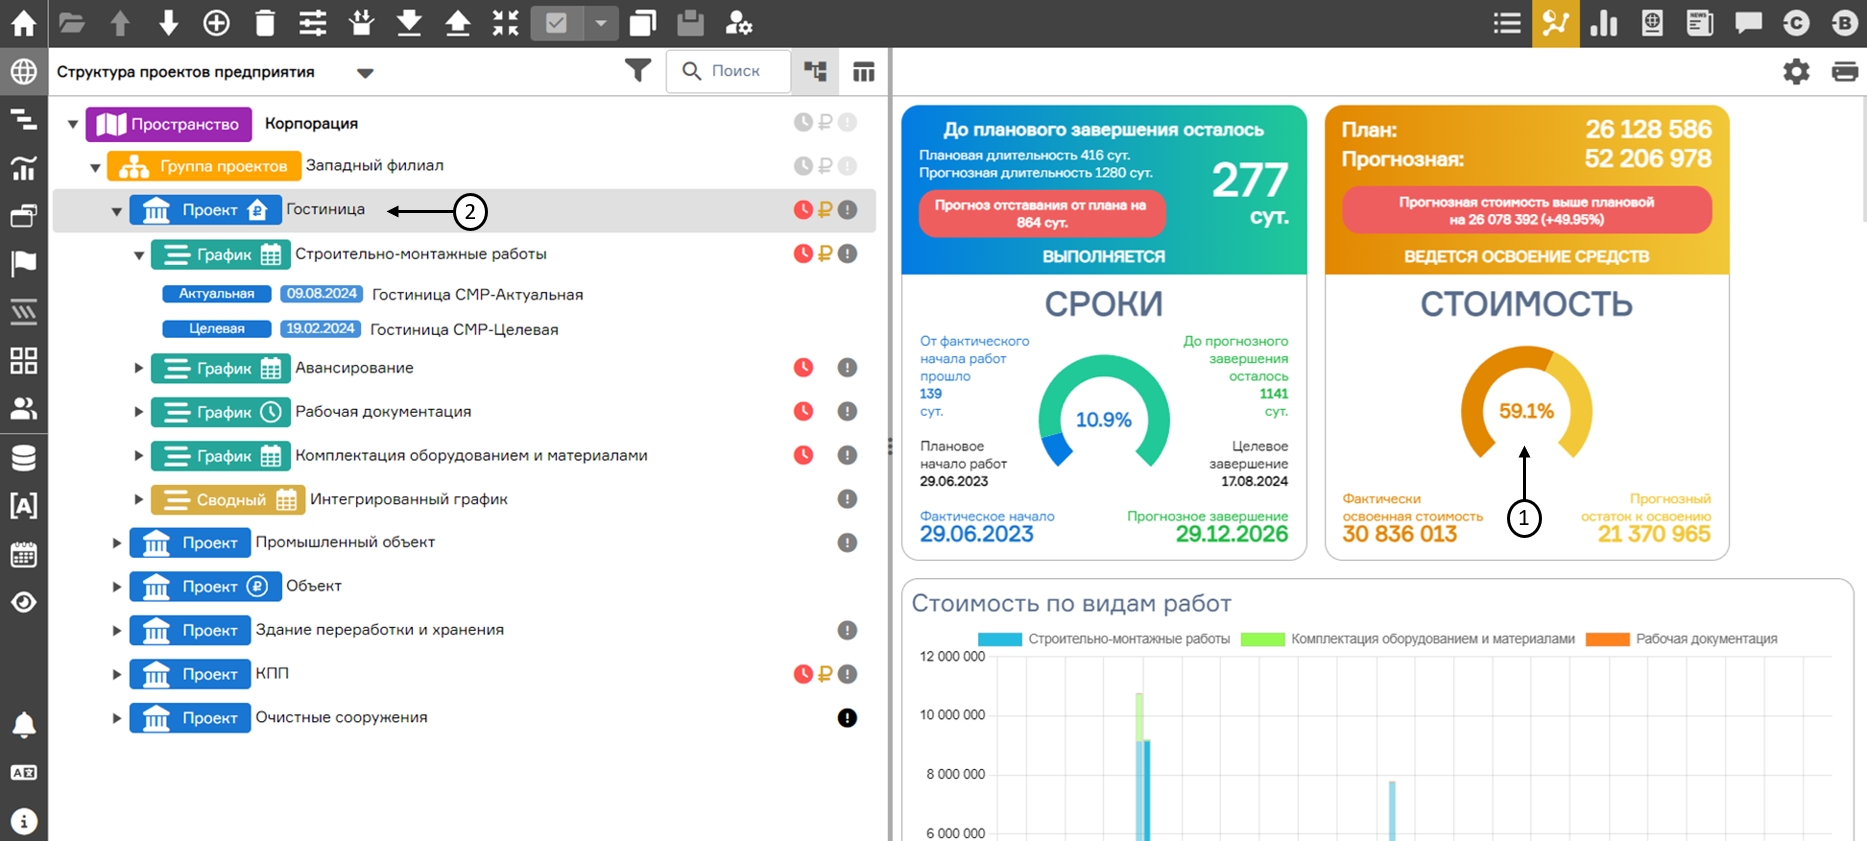Open line chart icon in left sidebar
The width and height of the screenshot is (1867, 841).
tap(23, 168)
